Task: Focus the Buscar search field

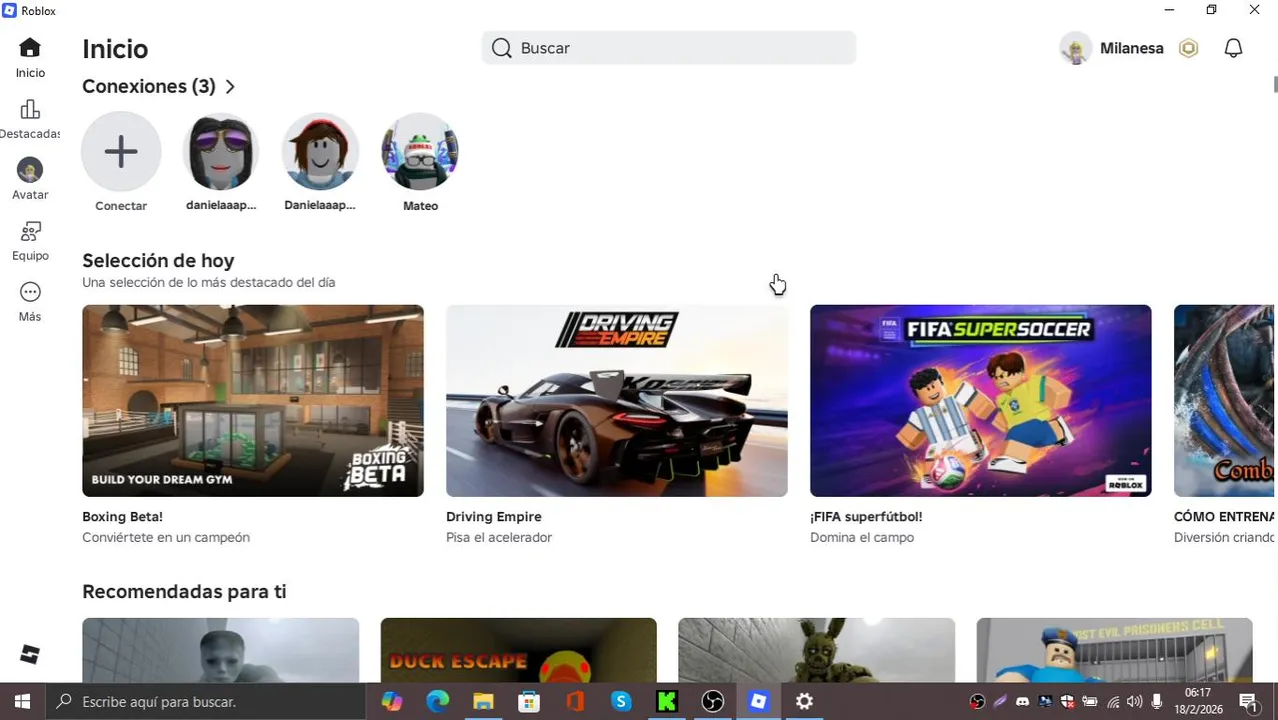Action: tap(668, 48)
